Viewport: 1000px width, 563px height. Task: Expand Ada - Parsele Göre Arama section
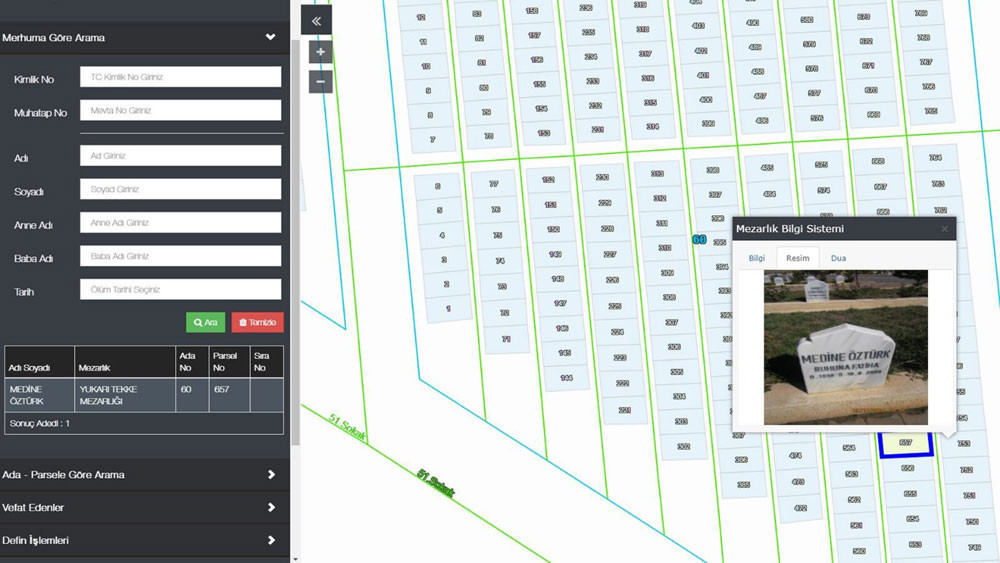(270, 474)
